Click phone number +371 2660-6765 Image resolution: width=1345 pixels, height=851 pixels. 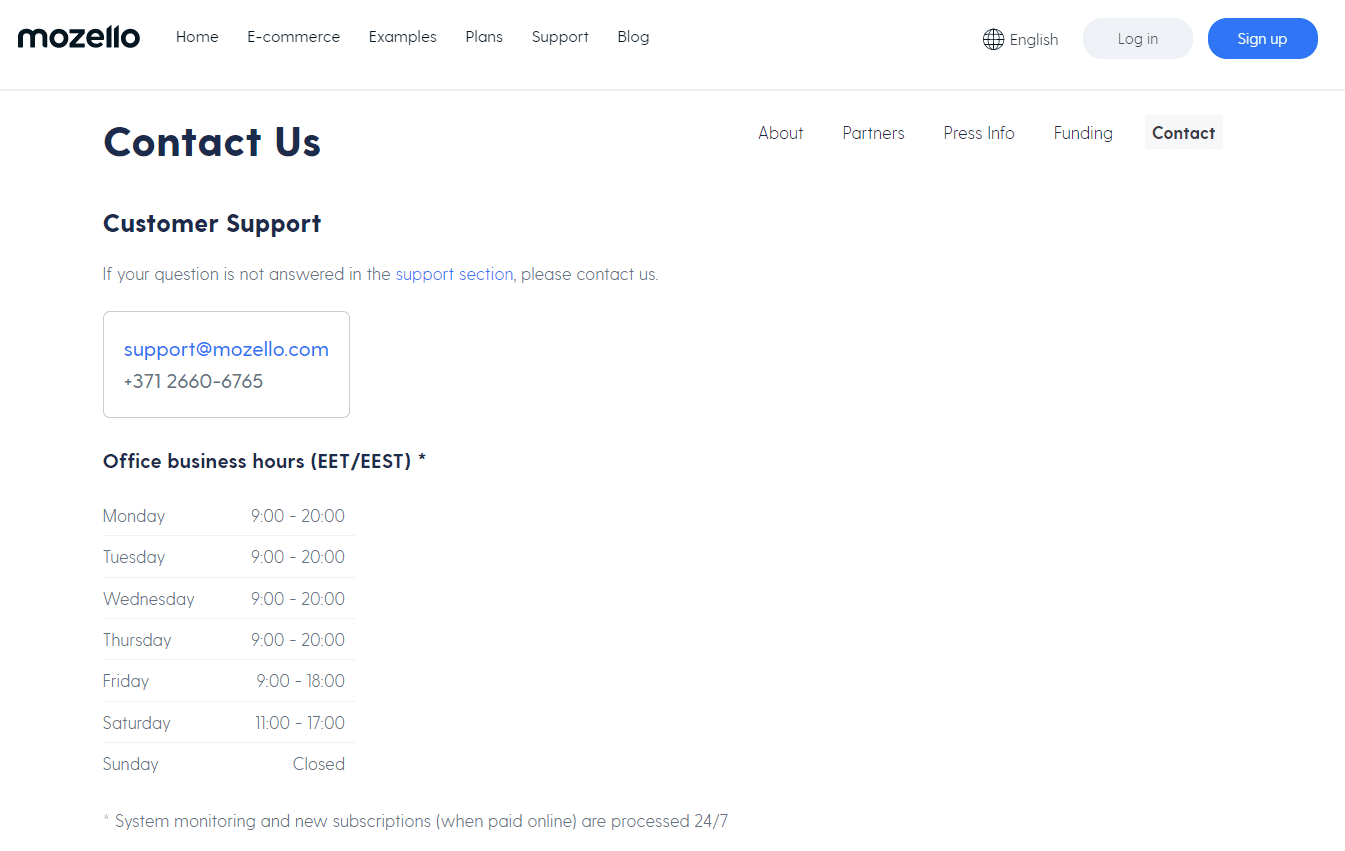[193, 381]
